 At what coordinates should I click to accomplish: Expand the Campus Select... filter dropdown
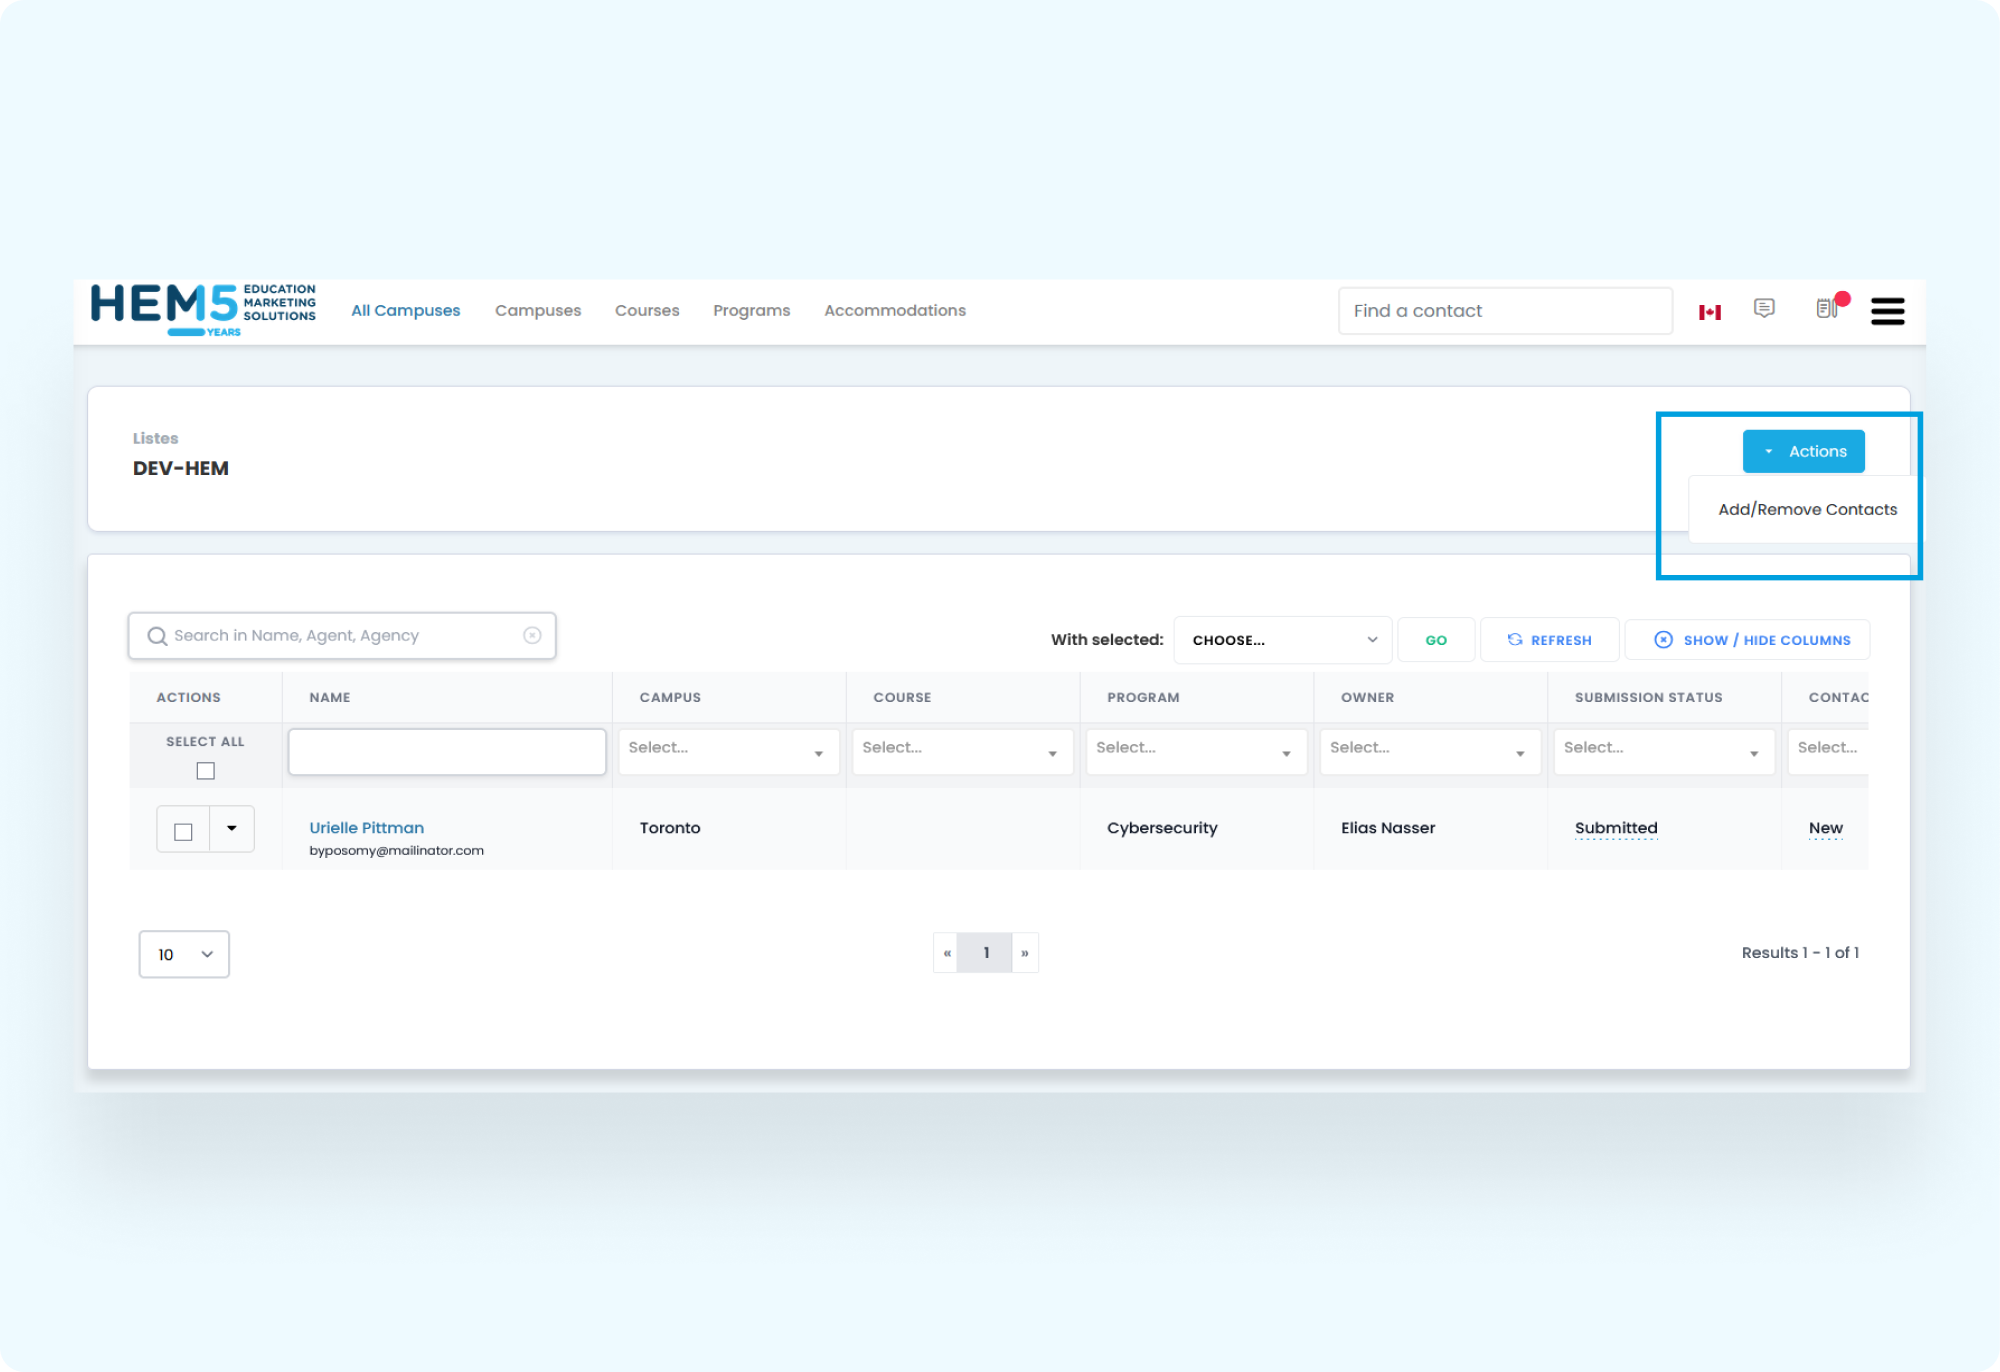[x=728, y=751]
